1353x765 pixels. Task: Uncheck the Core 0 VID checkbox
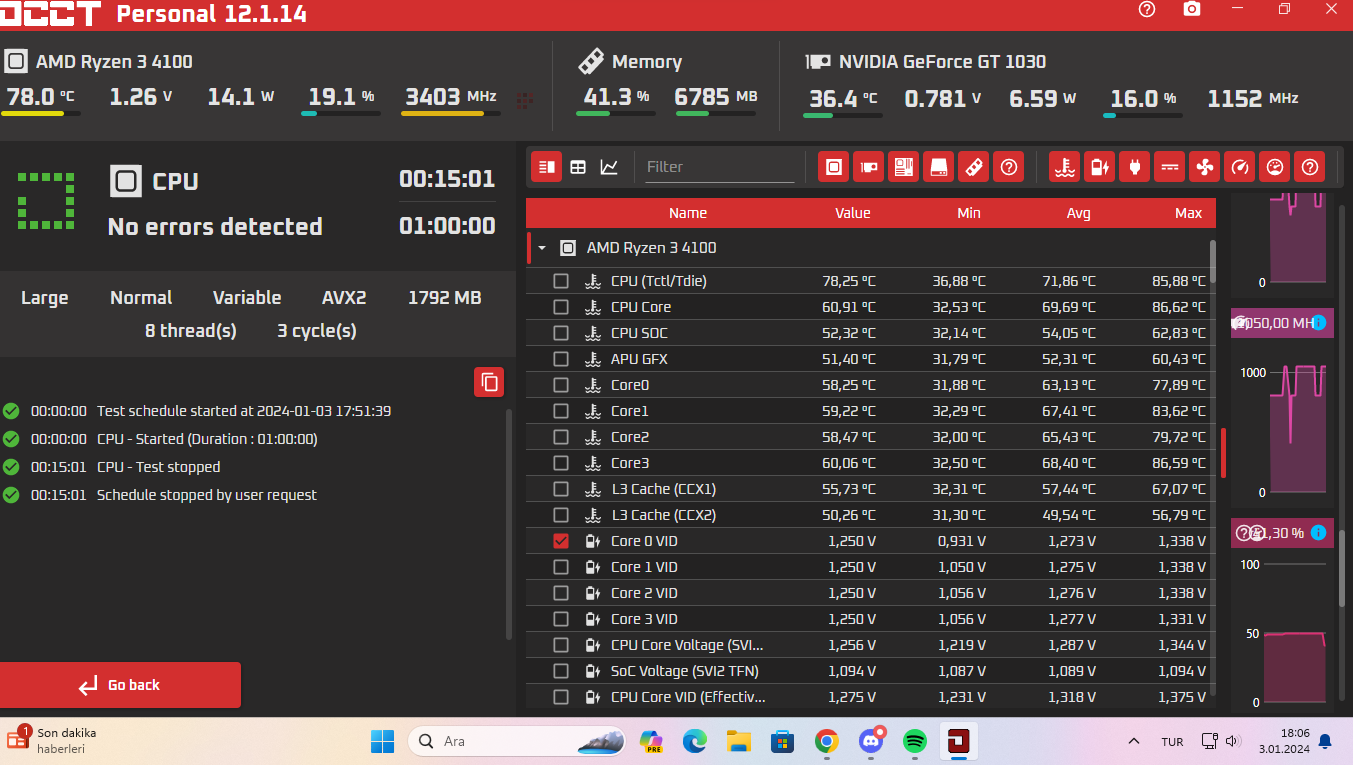[x=561, y=541]
